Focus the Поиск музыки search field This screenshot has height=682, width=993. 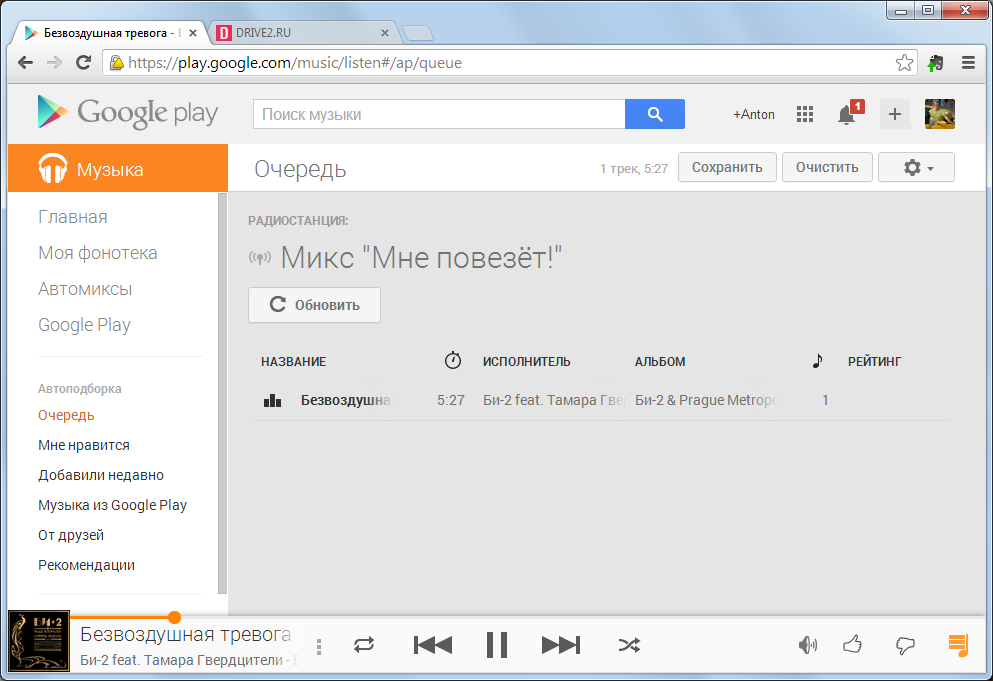pyautogui.click(x=439, y=114)
